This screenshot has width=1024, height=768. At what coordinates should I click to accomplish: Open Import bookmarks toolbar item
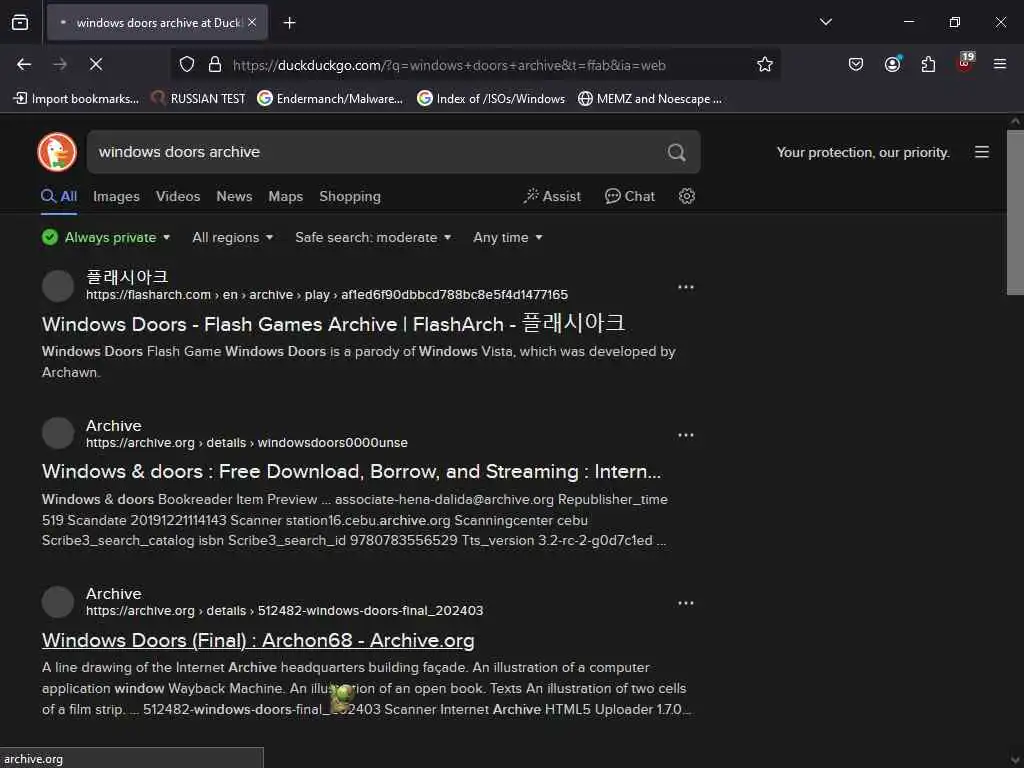[76, 99]
